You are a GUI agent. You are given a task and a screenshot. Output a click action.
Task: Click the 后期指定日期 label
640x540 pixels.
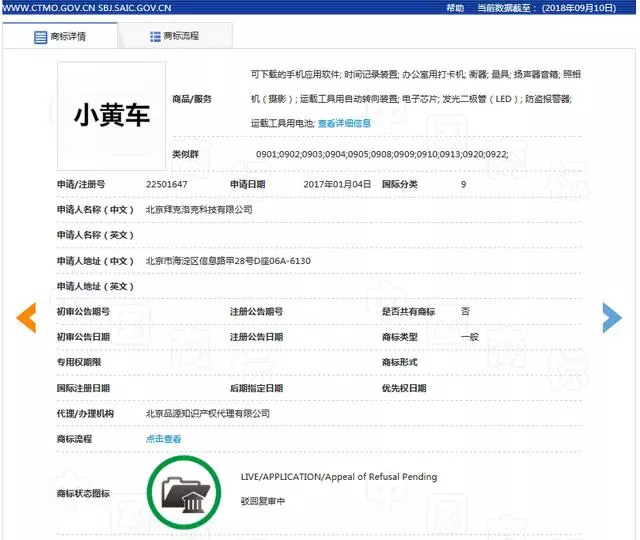(256, 388)
